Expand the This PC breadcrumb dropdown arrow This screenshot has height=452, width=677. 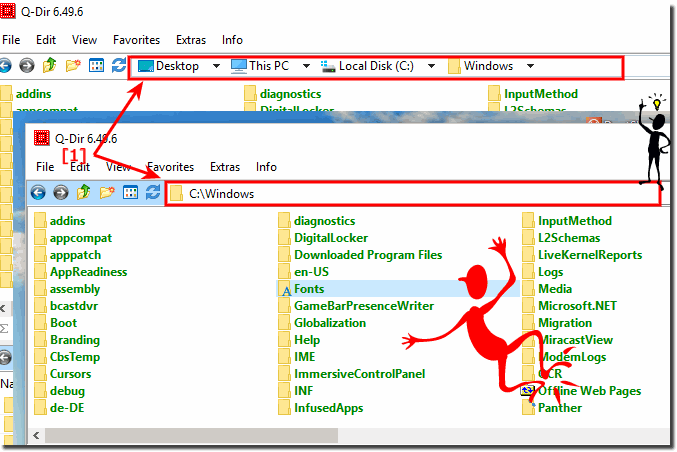click(x=306, y=66)
